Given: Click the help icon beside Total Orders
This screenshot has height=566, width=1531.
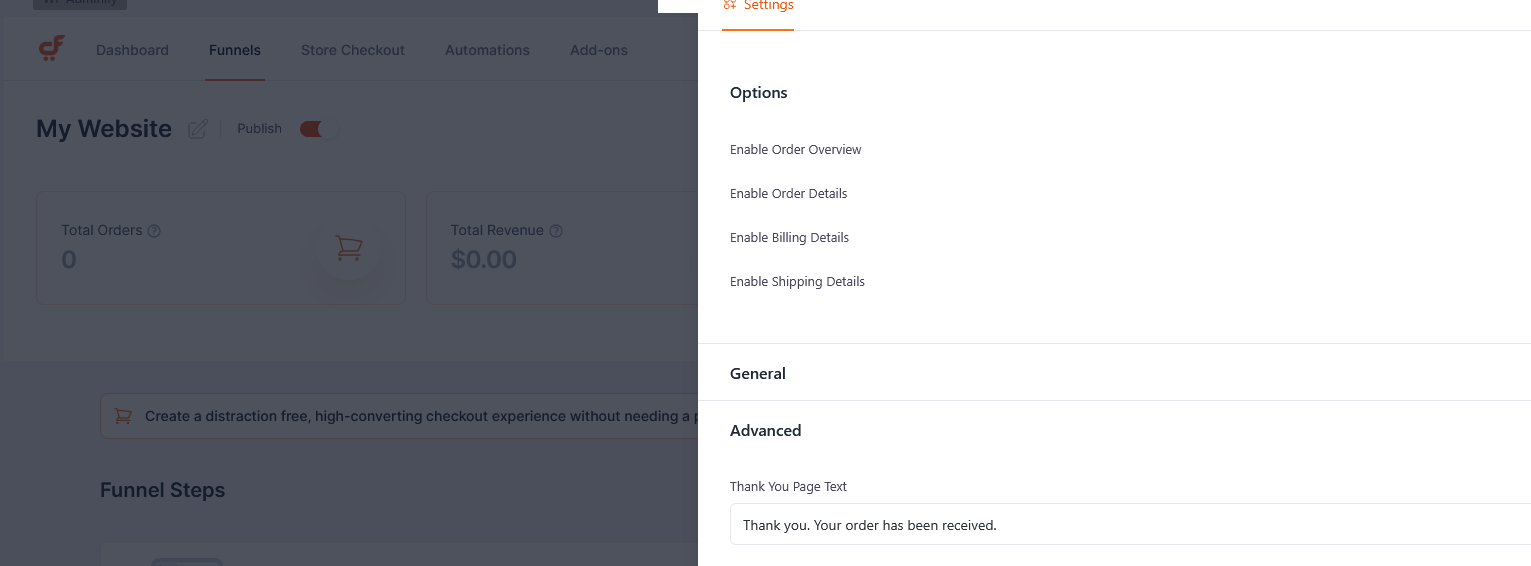Looking at the screenshot, I should (154, 231).
